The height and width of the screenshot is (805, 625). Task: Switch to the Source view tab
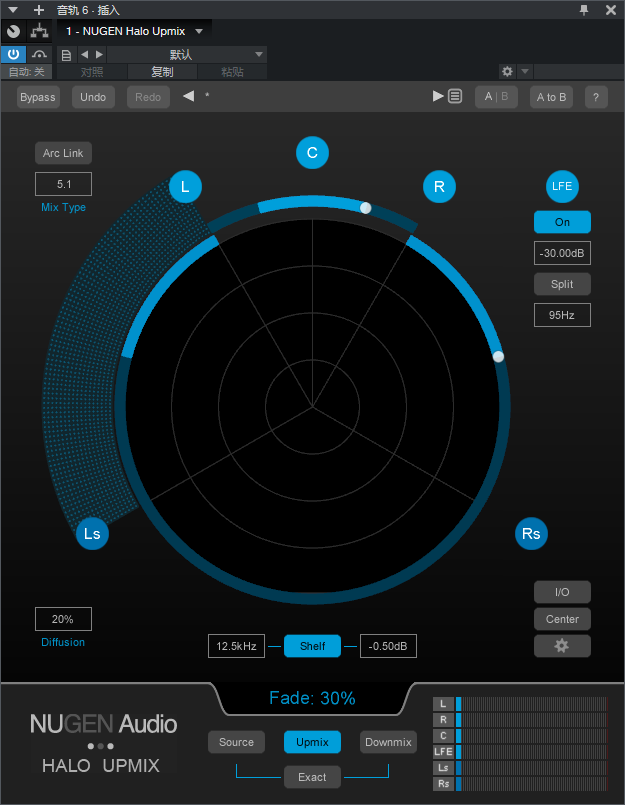[x=236, y=742]
